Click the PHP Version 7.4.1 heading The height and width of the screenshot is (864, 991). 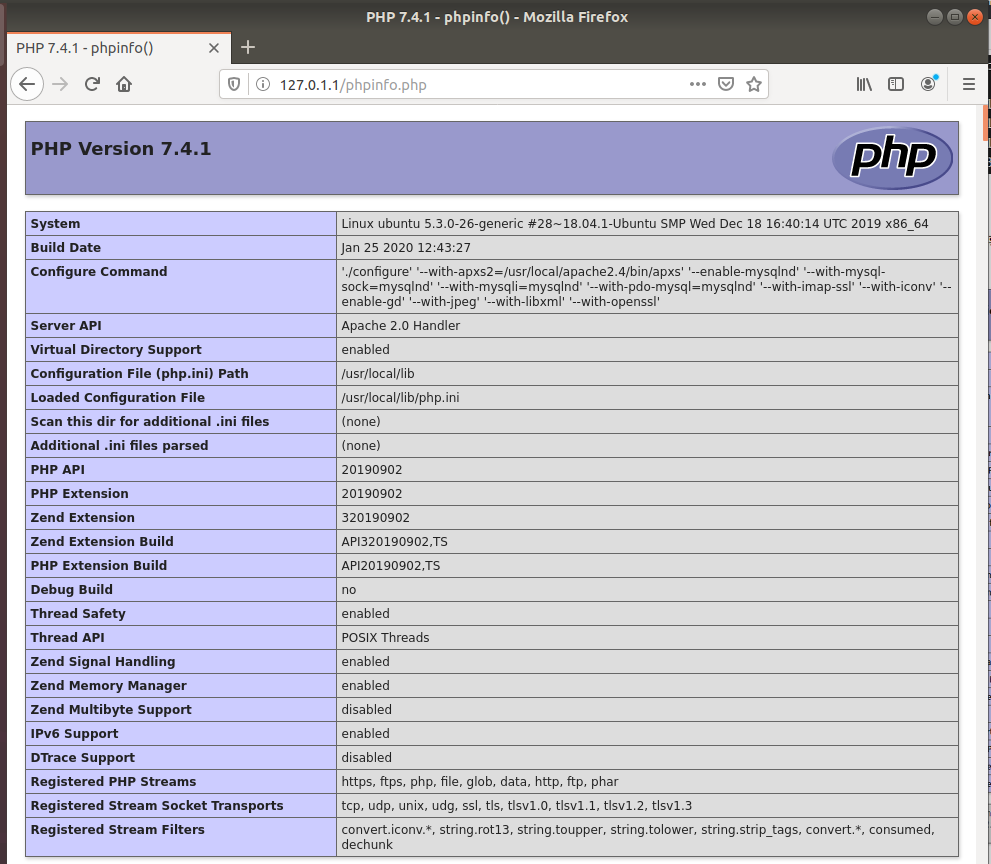[x=121, y=149]
